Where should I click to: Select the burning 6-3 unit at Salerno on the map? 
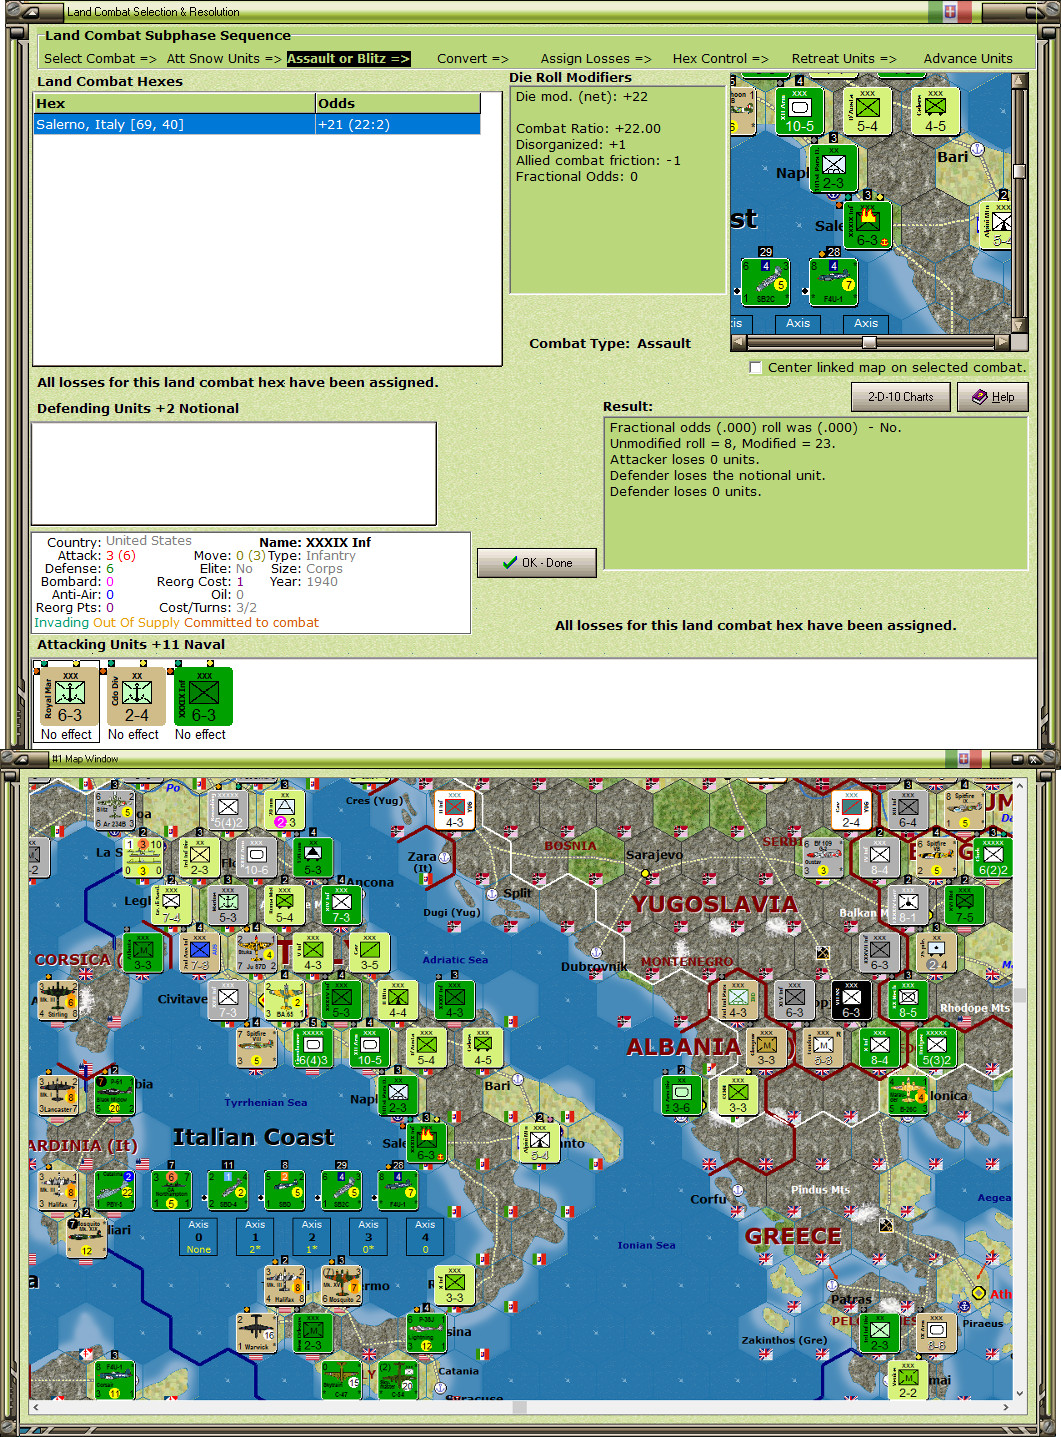pyautogui.click(x=426, y=1143)
